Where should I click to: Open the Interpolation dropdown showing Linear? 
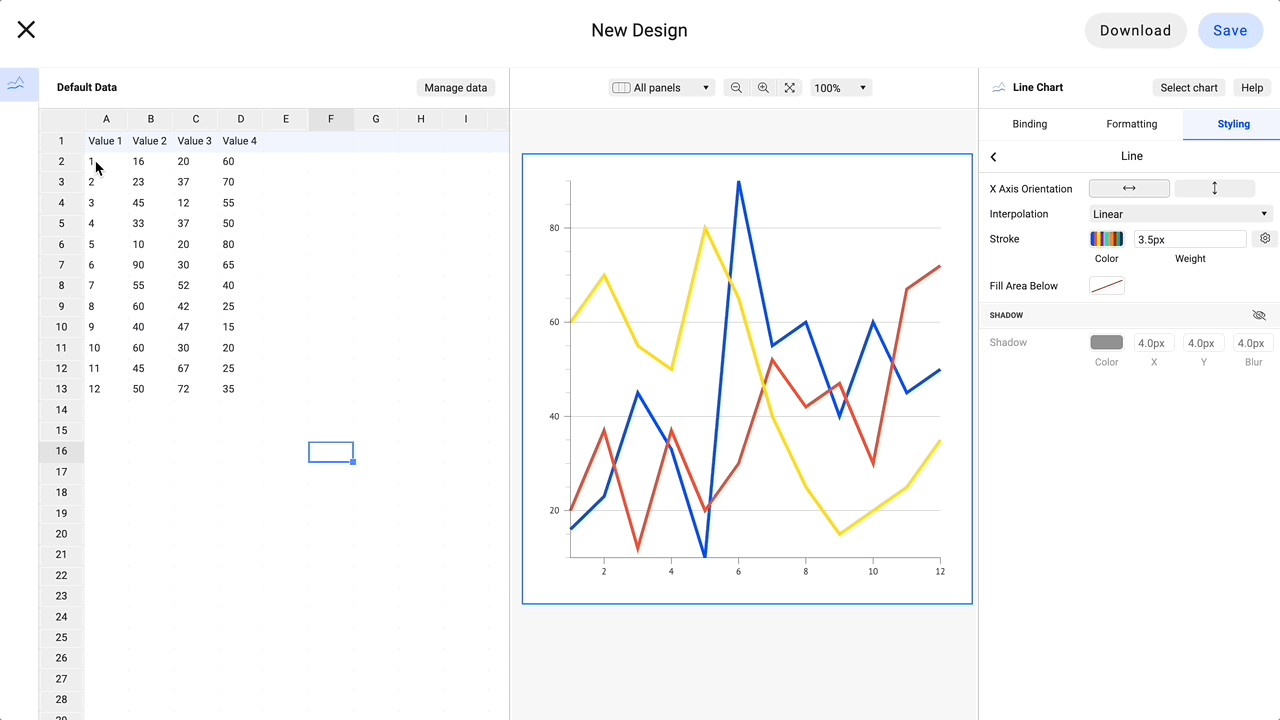1180,213
